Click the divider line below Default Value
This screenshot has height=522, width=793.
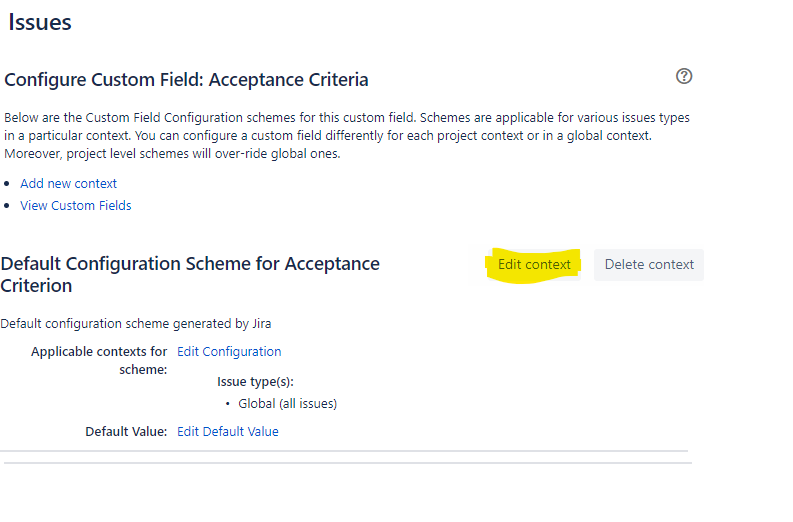[x=344, y=451]
